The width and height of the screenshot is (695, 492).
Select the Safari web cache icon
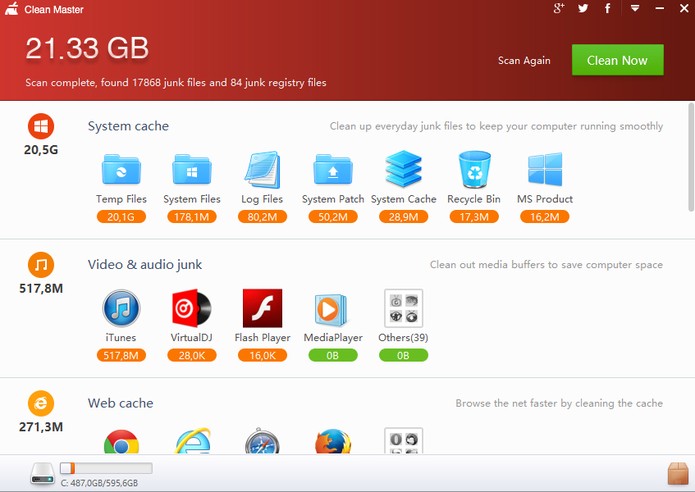[262, 441]
